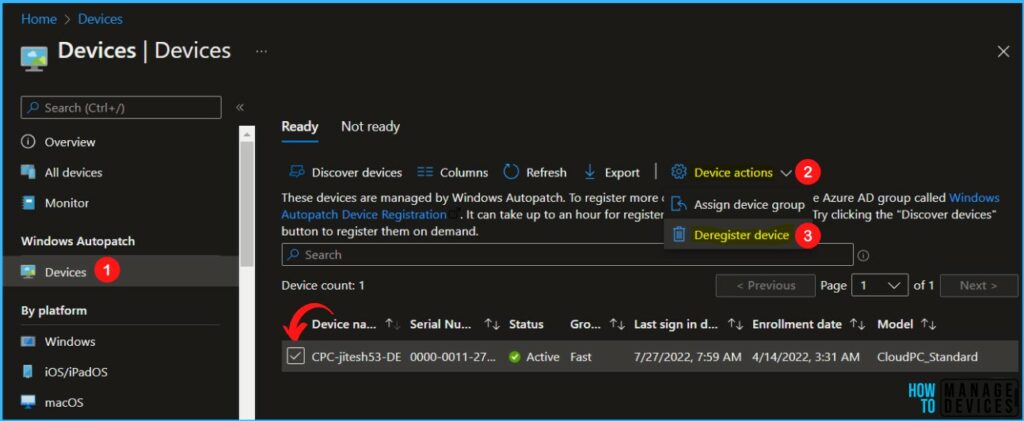Sort by Enrollment date column arrows

click(x=858, y=324)
